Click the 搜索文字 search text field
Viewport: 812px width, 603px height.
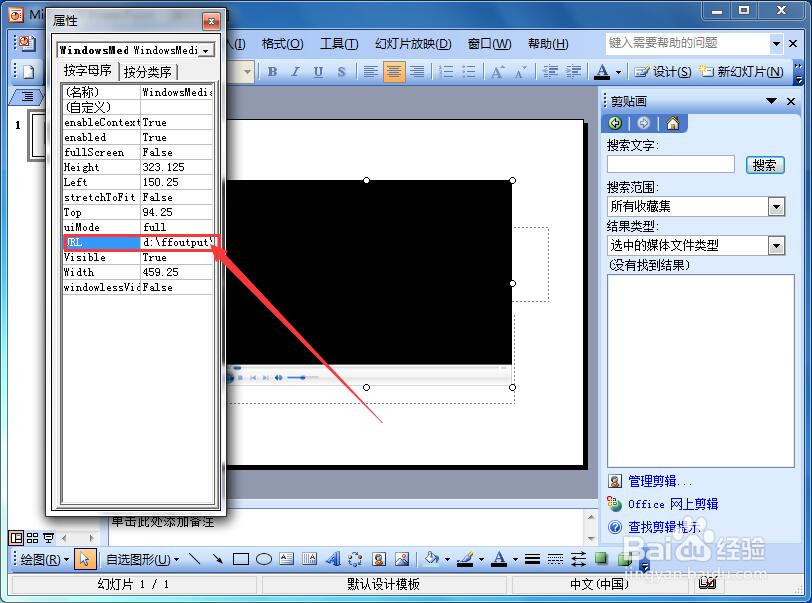[671, 164]
